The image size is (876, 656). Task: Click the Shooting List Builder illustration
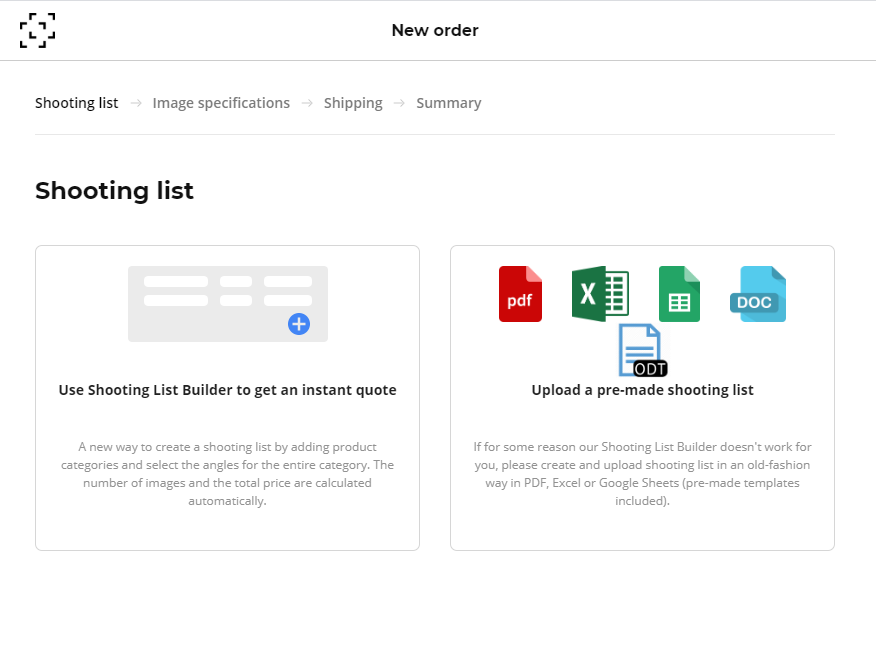(x=227, y=303)
